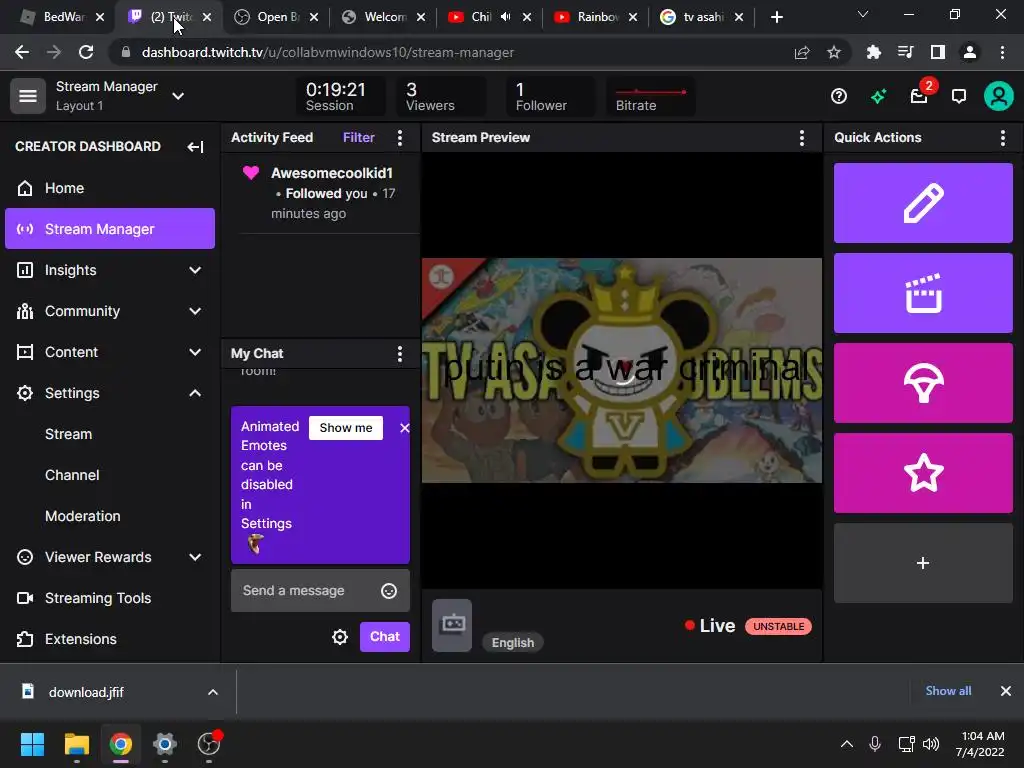The width and height of the screenshot is (1024, 768).
Task: Open the help question mark icon
Action: [x=839, y=97]
